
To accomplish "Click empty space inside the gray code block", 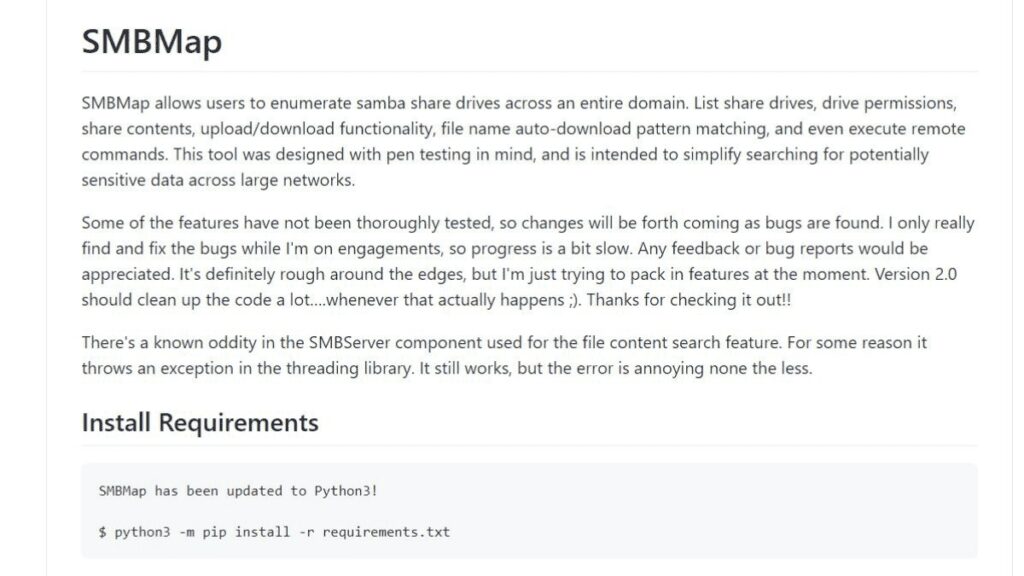I will tap(718, 511).
